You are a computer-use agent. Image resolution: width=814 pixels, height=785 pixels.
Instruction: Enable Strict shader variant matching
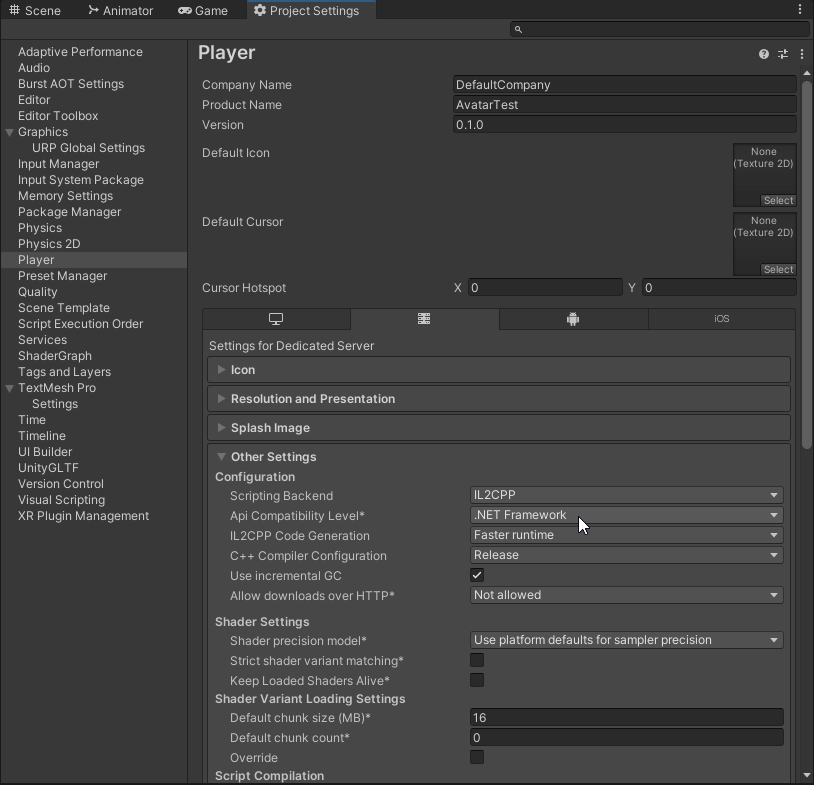coord(477,661)
